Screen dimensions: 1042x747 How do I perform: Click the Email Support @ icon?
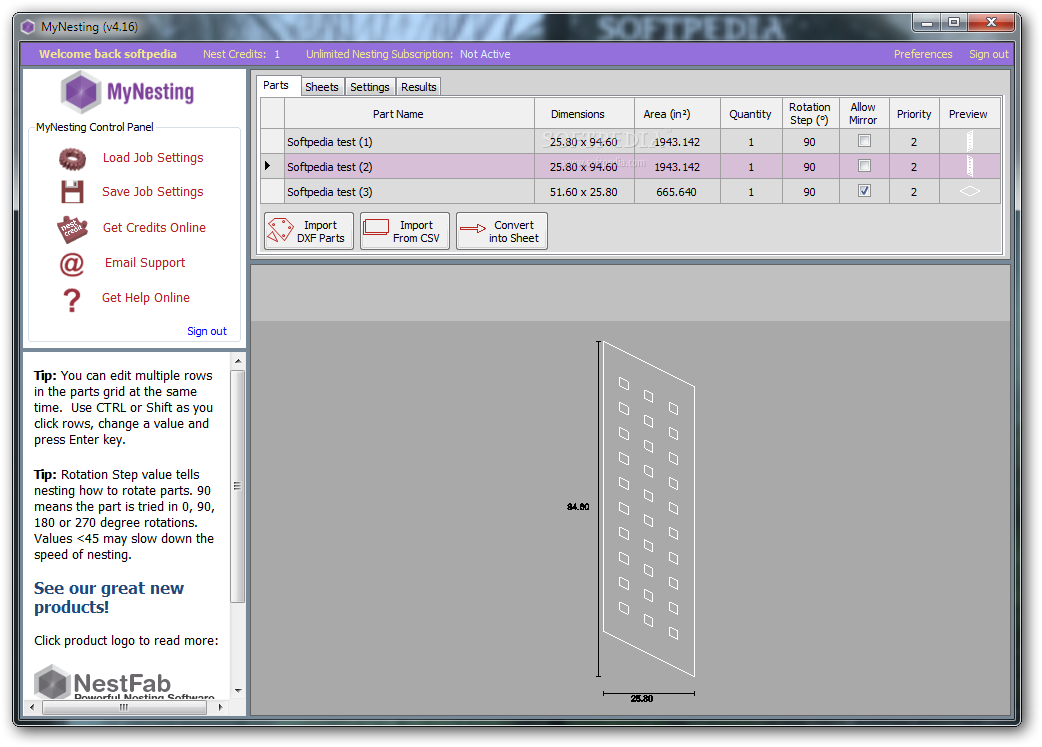click(72, 264)
